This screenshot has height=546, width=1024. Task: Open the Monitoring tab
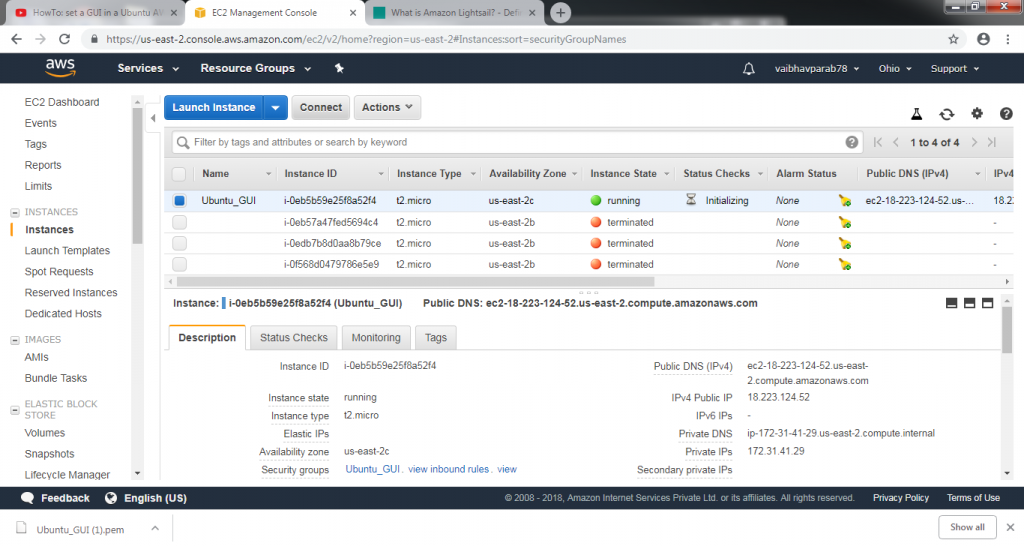[376, 338]
